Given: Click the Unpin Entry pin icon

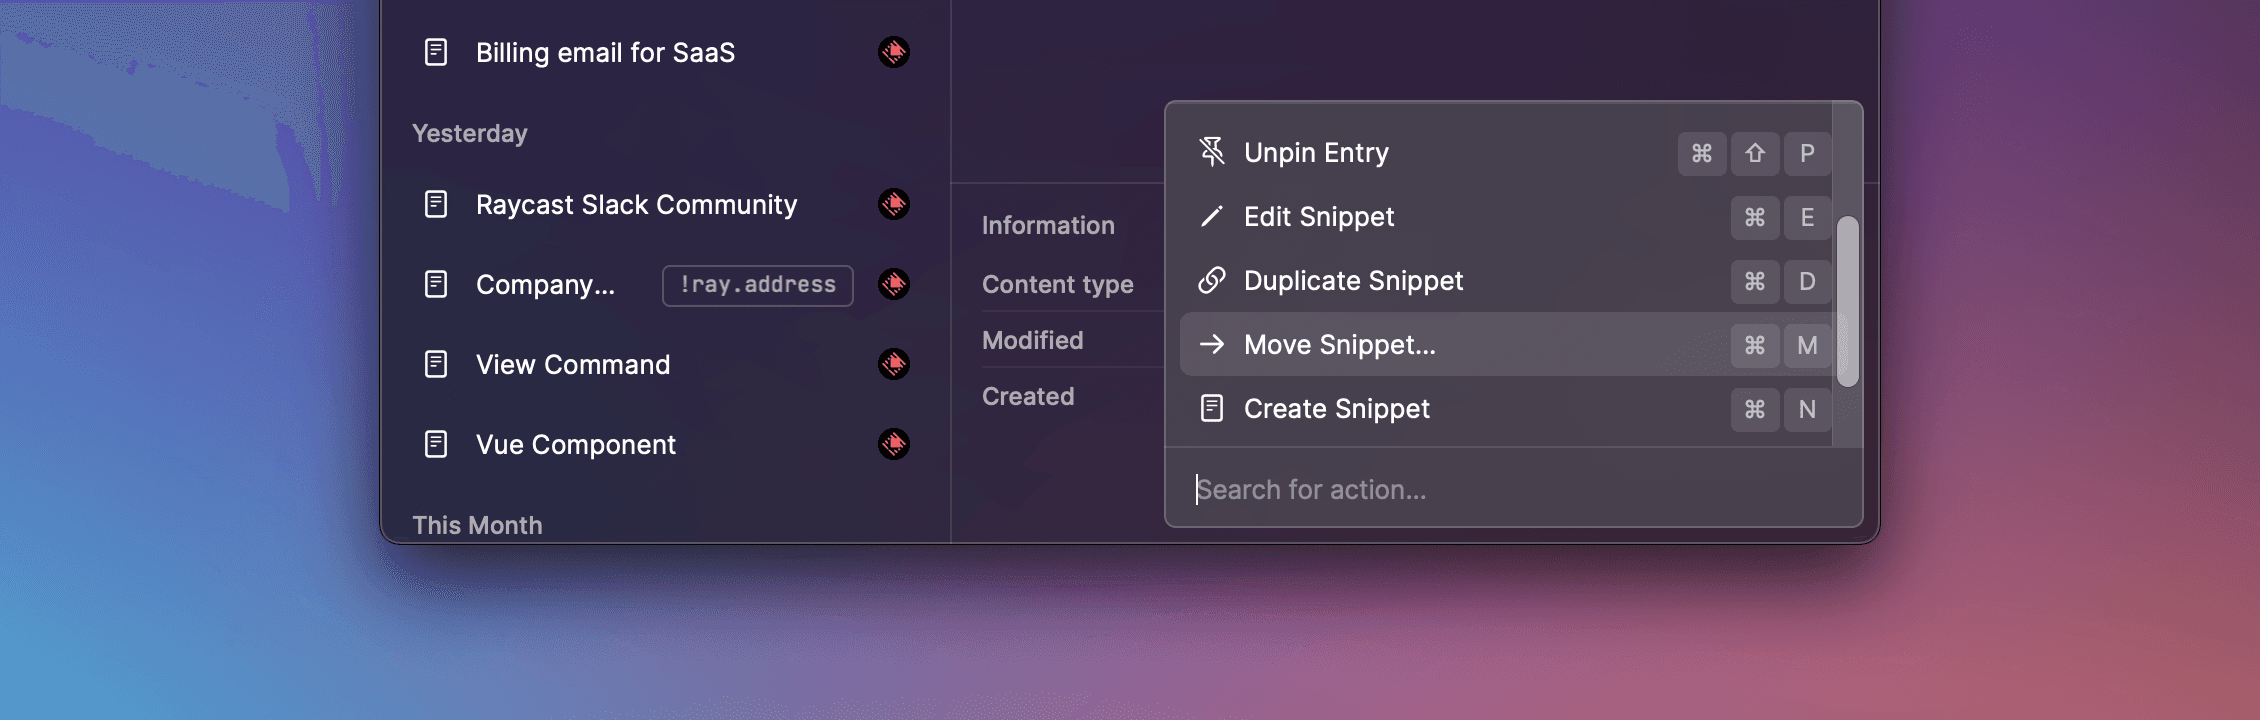Looking at the screenshot, I should 1211,152.
